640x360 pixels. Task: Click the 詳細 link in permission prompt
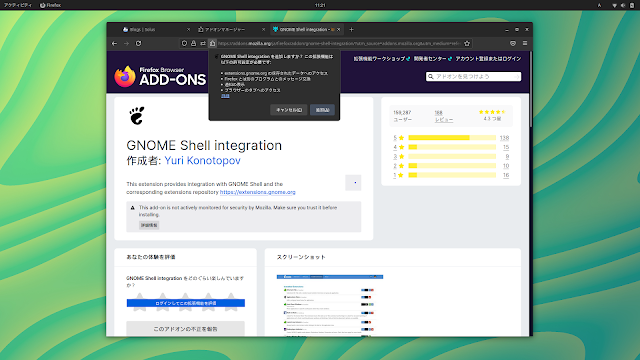click(225, 96)
